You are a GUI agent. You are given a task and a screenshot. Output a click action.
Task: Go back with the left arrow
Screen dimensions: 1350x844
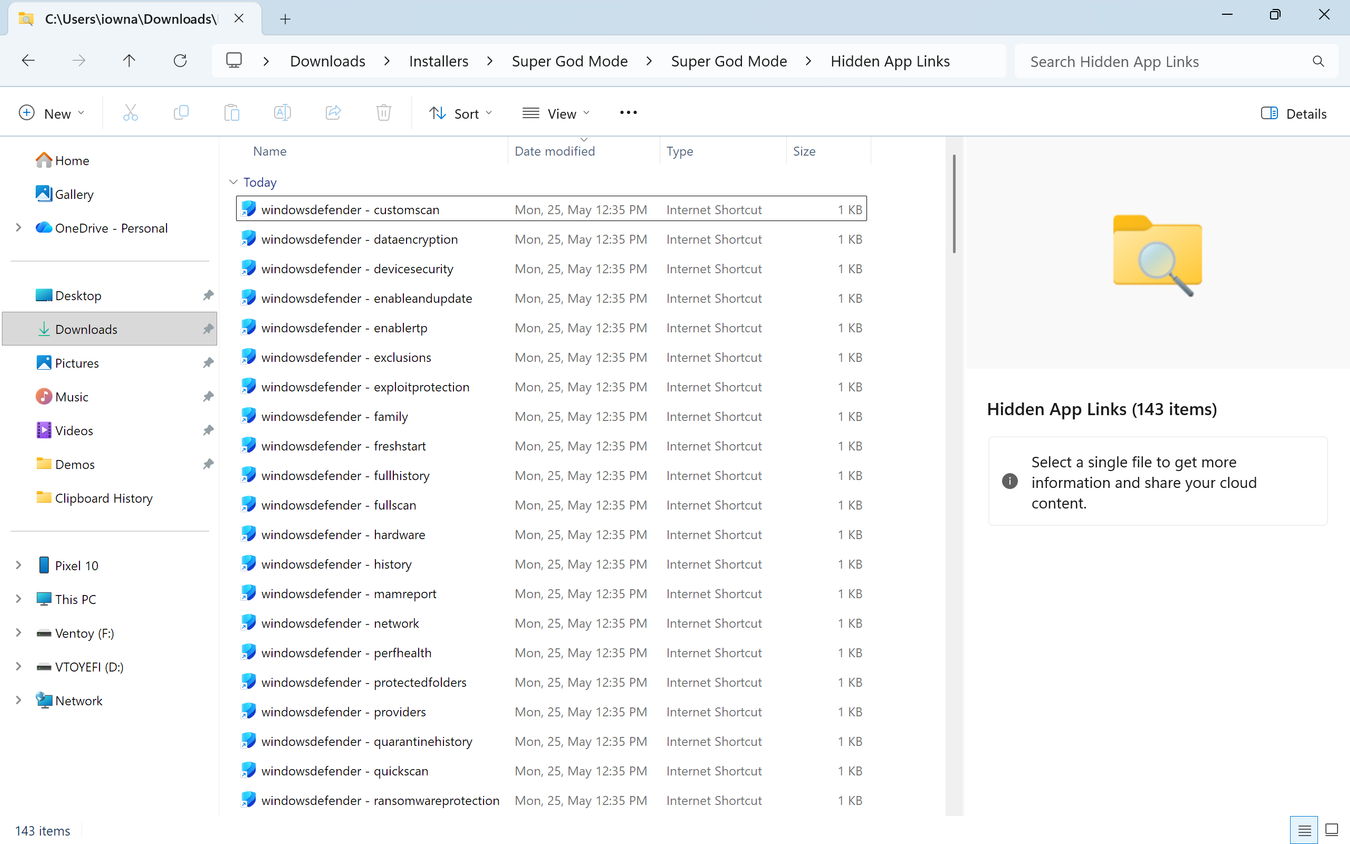[28, 61]
